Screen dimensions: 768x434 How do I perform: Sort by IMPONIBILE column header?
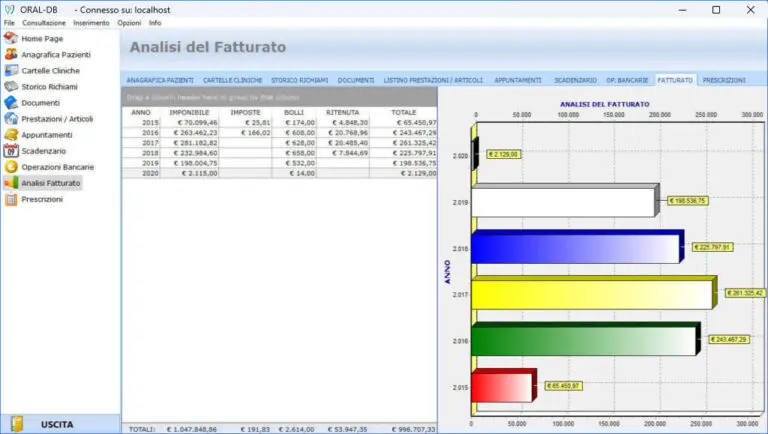[189, 112]
